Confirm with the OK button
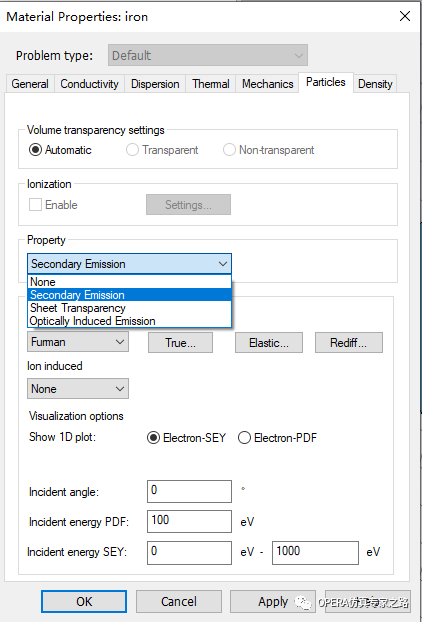Image resolution: width=422 pixels, height=622 pixels. pos(84,601)
